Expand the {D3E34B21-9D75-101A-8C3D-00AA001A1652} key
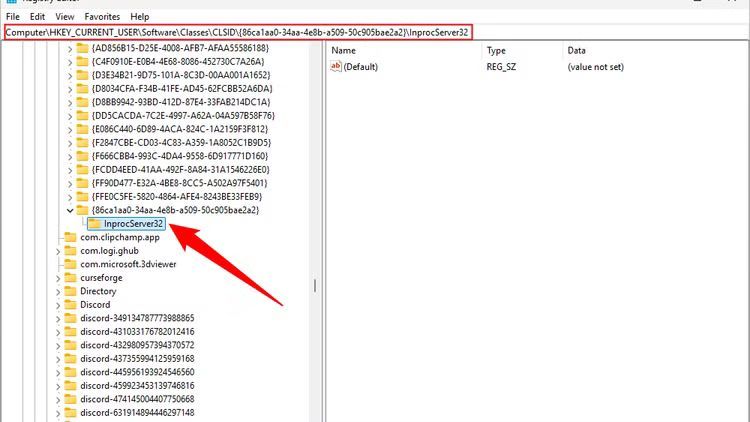 (x=69, y=75)
